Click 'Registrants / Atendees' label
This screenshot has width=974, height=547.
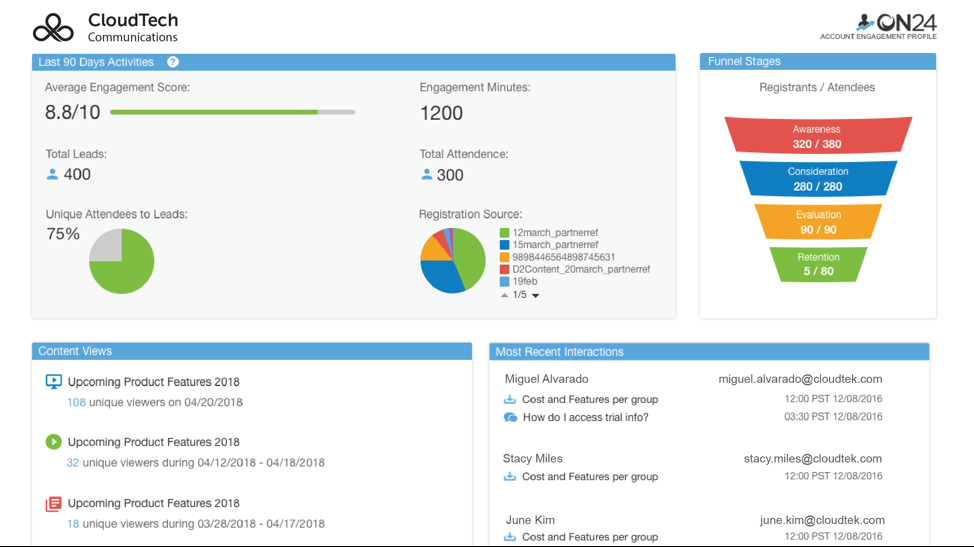click(x=817, y=88)
